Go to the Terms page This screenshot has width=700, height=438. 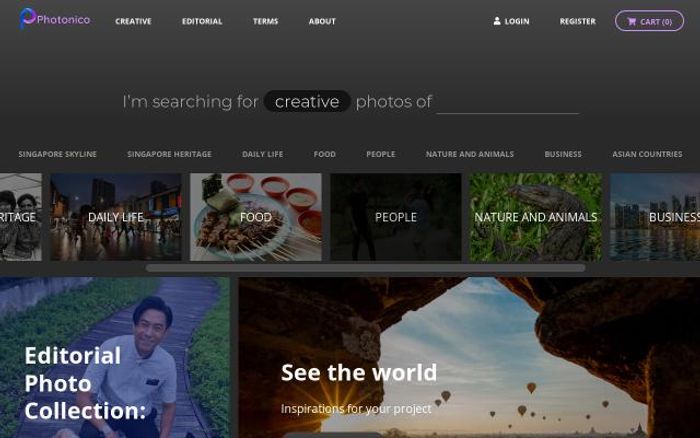[x=265, y=21]
